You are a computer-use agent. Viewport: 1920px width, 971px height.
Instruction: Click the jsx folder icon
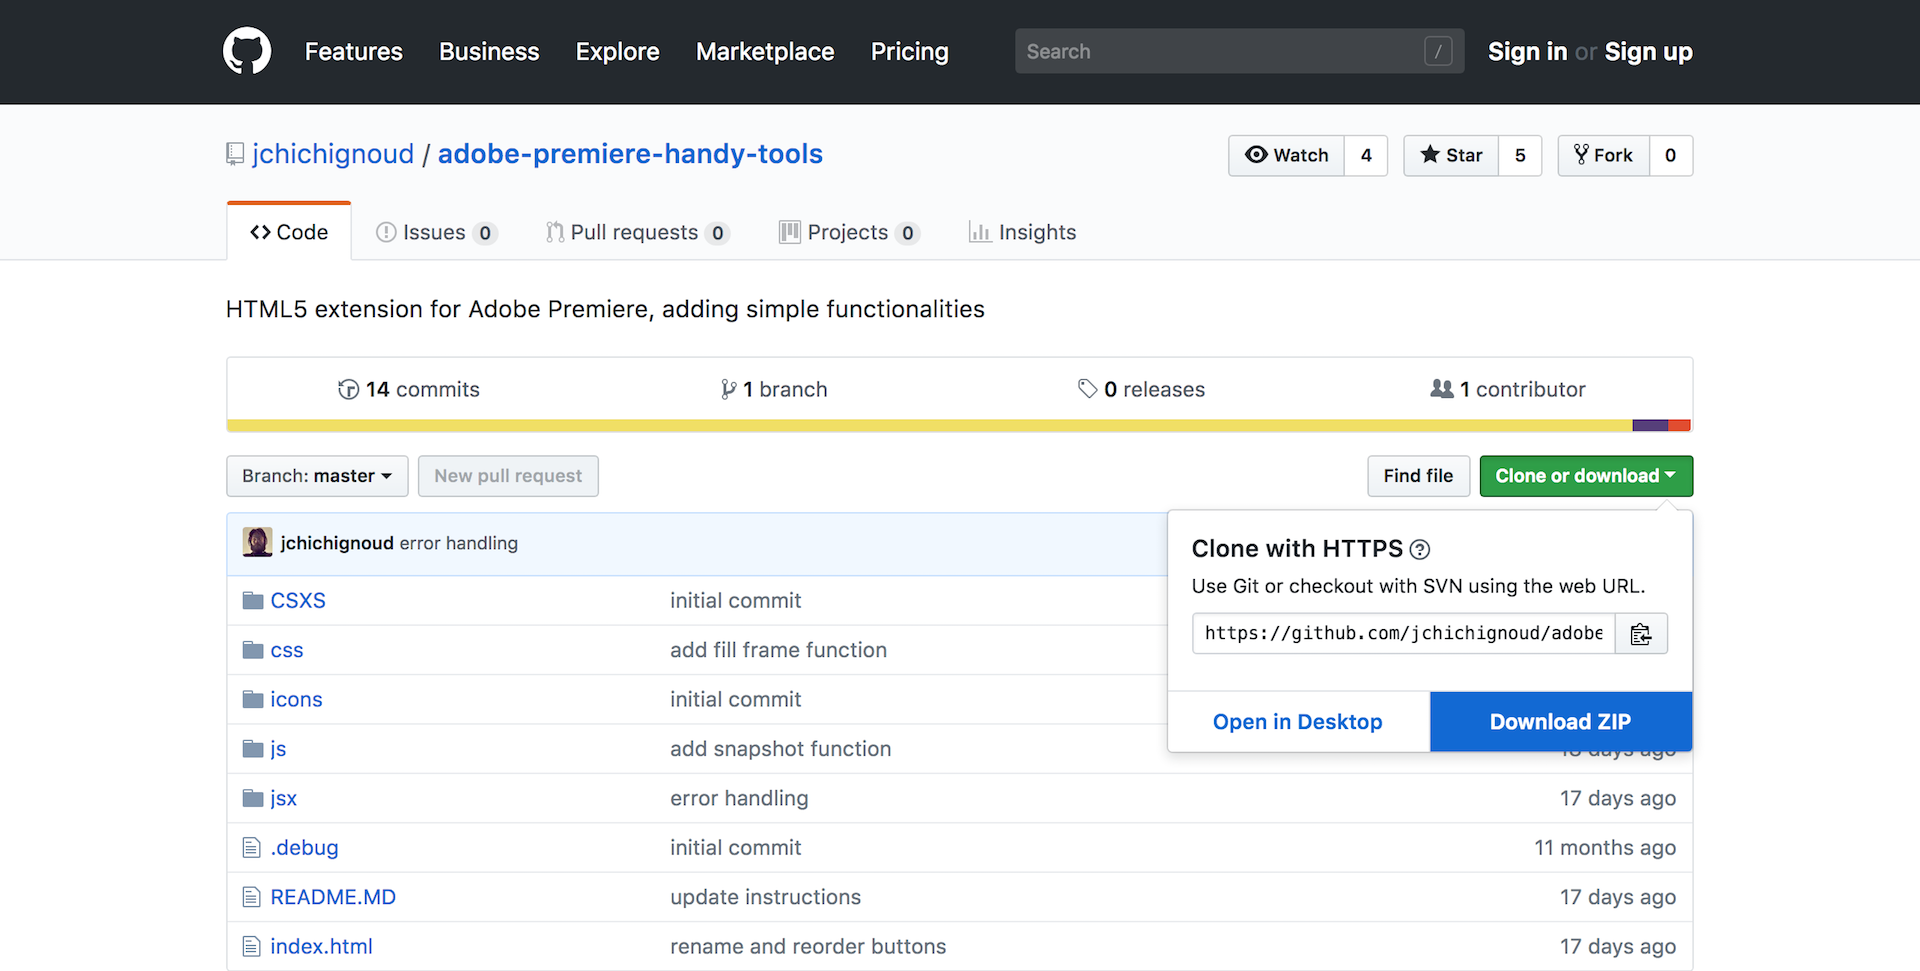click(x=253, y=798)
